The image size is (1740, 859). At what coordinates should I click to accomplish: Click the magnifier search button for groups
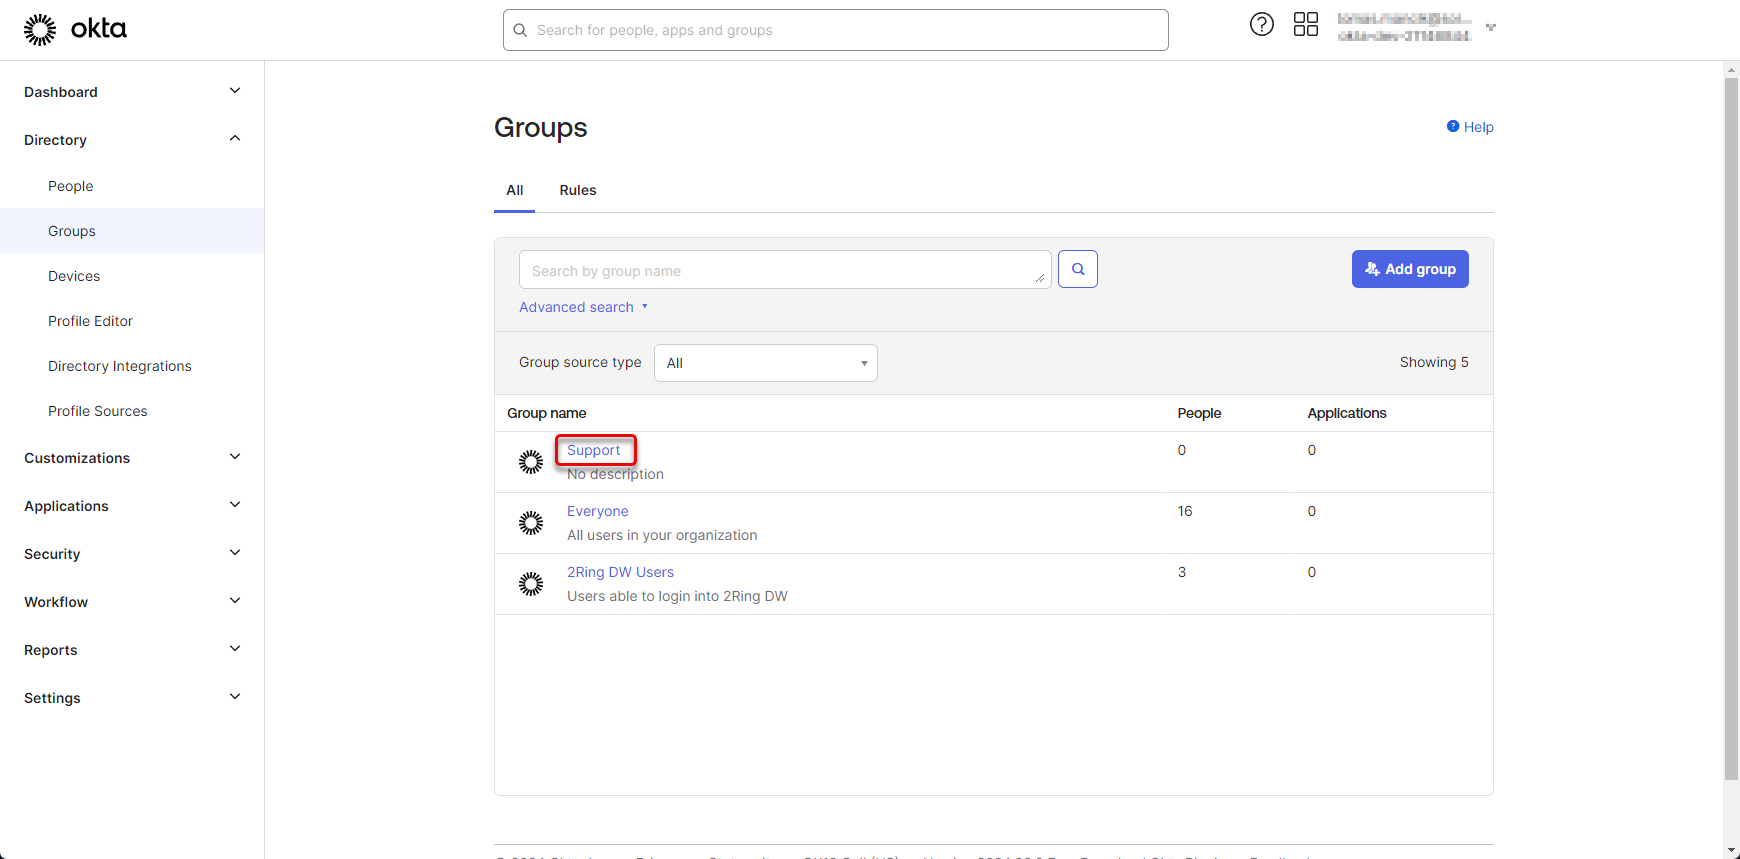click(1078, 269)
